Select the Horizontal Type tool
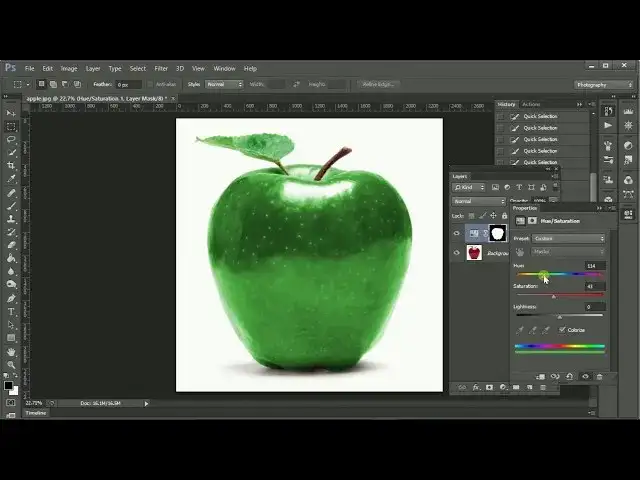This screenshot has height=480, width=640. click(11, 312)
